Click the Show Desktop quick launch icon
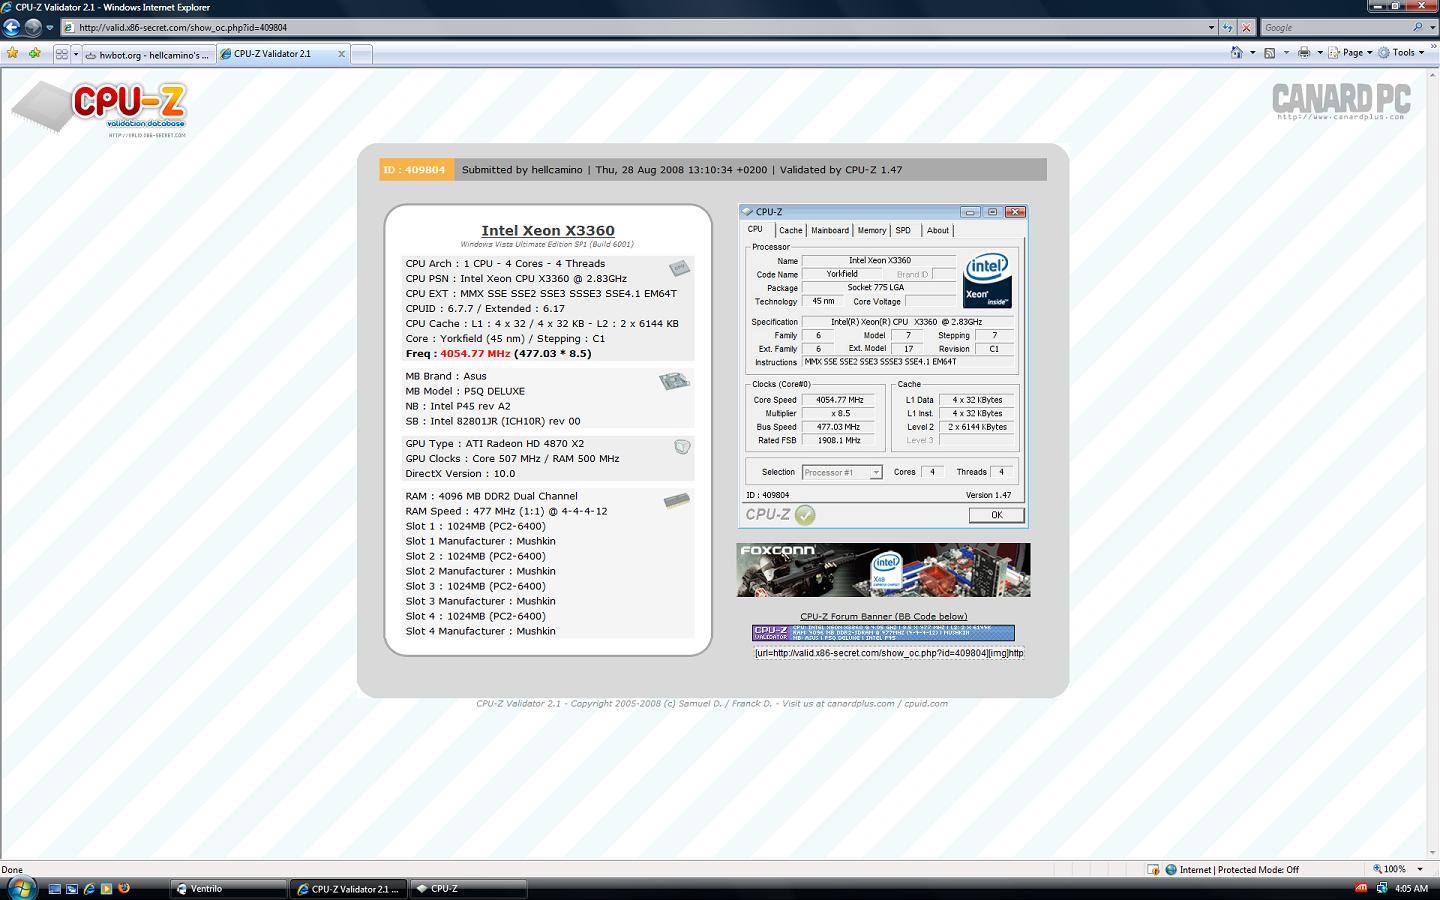 coord(55,888)
